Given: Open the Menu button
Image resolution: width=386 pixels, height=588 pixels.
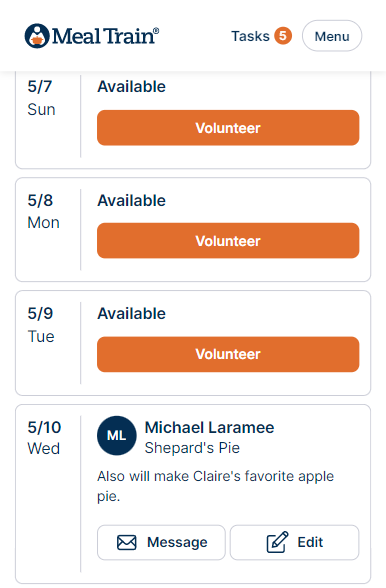Looking at the screenshot, I should pos(332,36).
